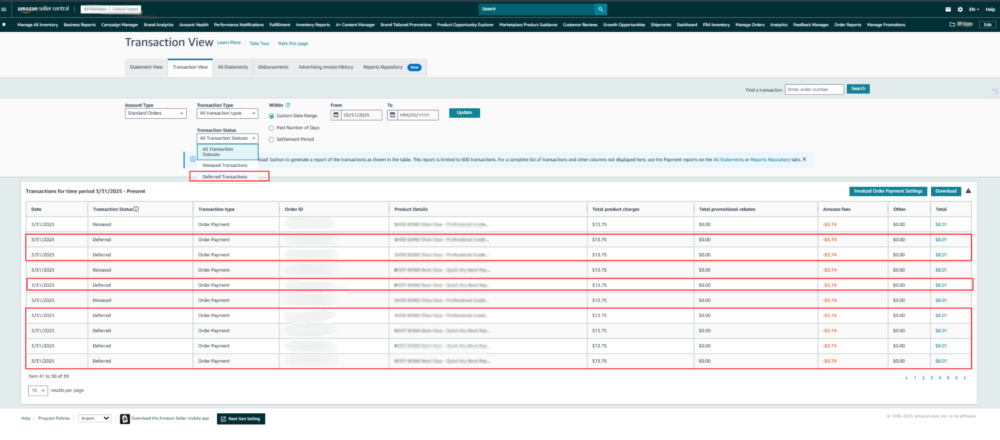
Task: Open the Account Type dropdown
Action: click(156, 113)
